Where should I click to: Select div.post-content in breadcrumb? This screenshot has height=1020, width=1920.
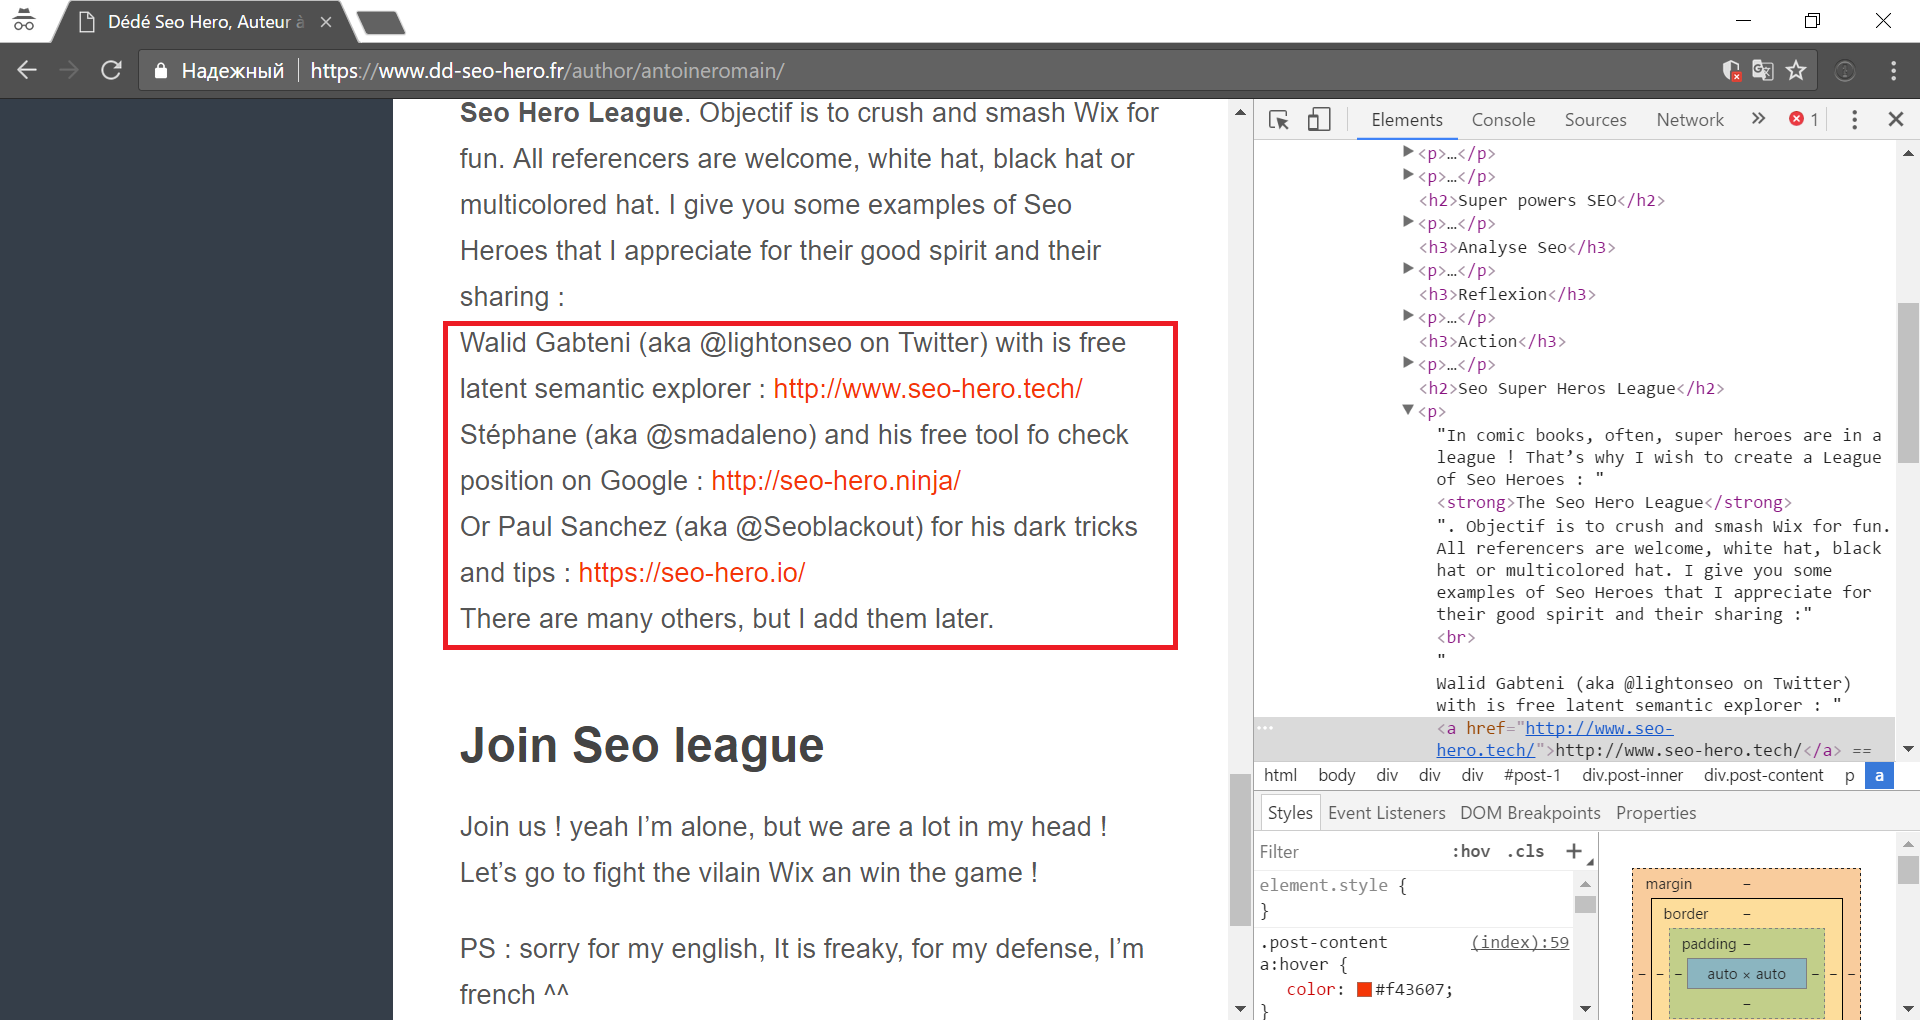1763,775
